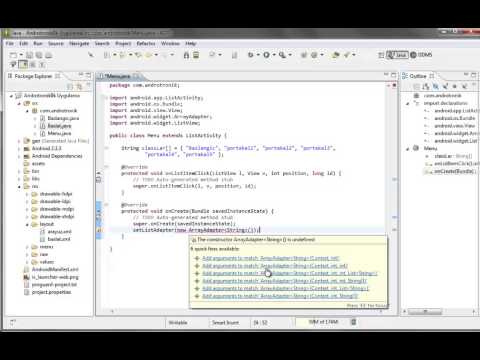Collapse the layout folder node
Screen dimensions: 480x360
[27, 225]
